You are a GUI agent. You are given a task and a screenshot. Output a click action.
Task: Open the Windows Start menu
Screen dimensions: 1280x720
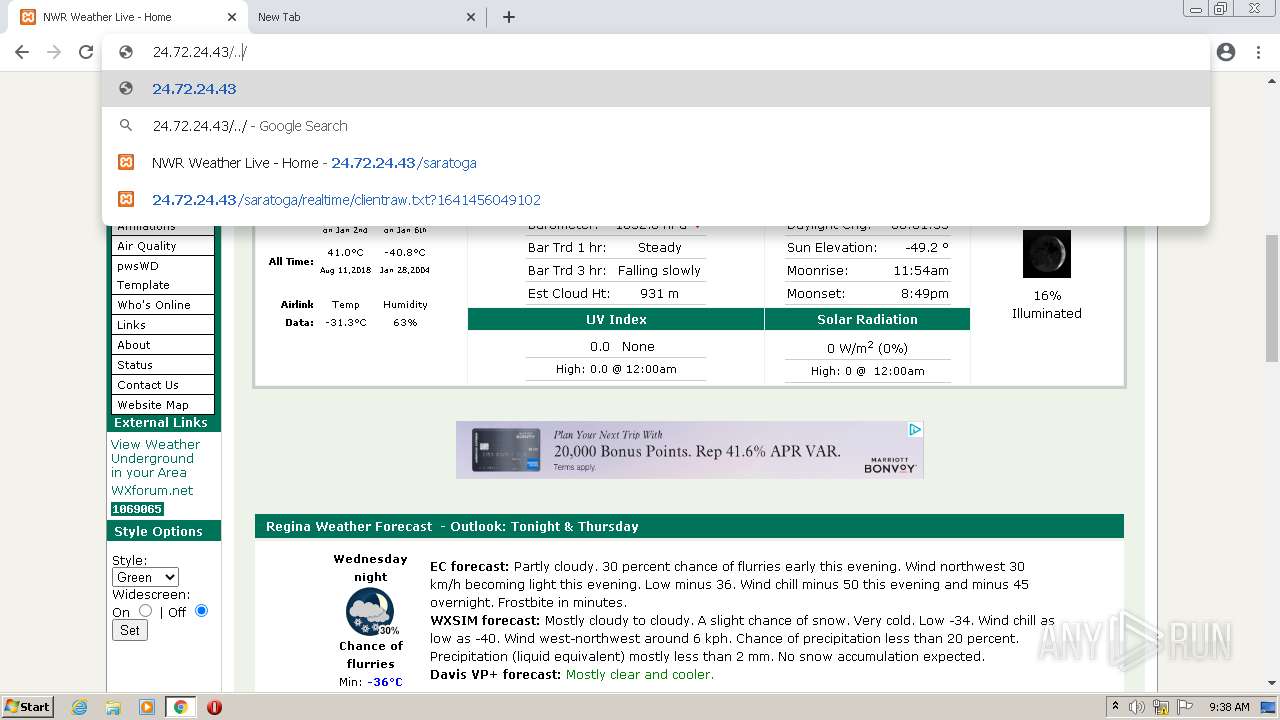27,706
